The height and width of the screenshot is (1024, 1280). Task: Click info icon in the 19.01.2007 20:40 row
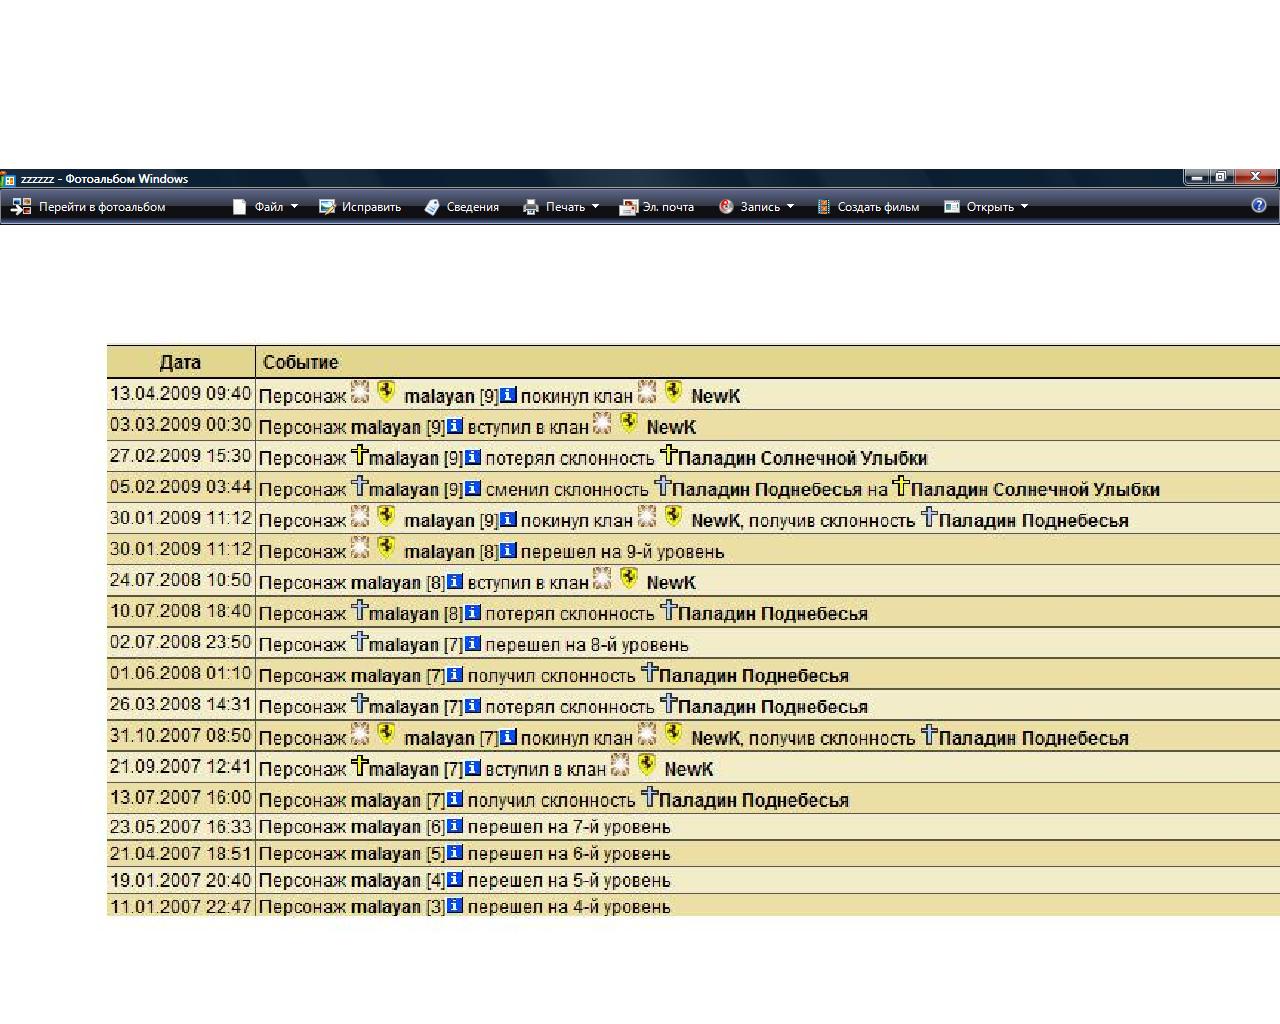[x=455, y=879]
